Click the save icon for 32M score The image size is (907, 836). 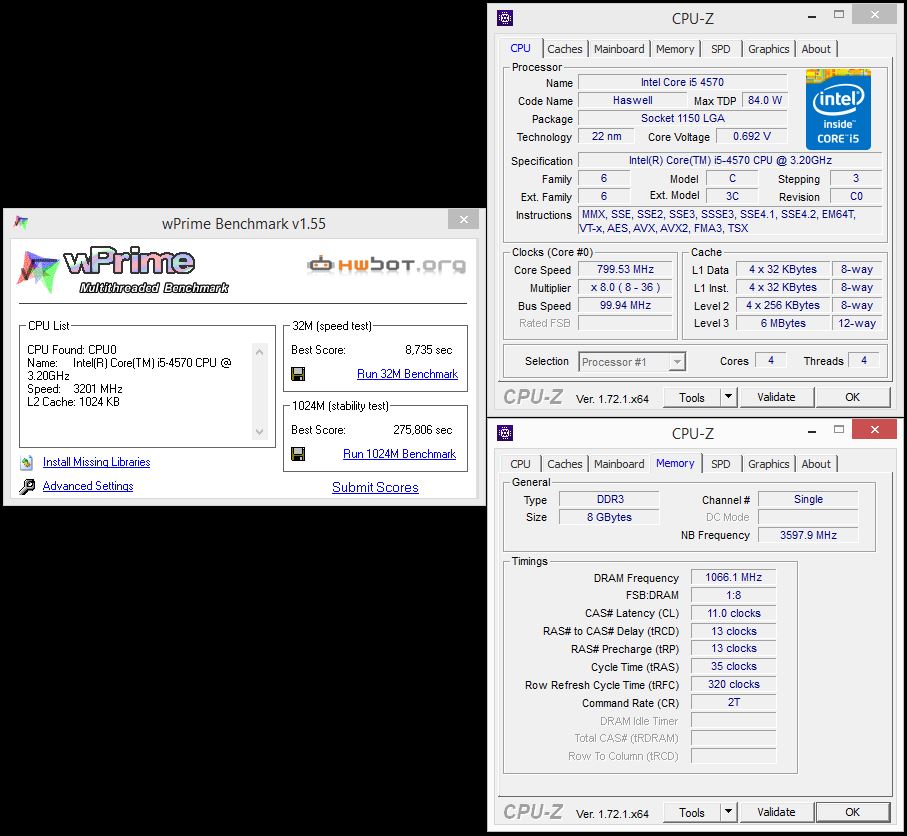click(x=298, y=374)
